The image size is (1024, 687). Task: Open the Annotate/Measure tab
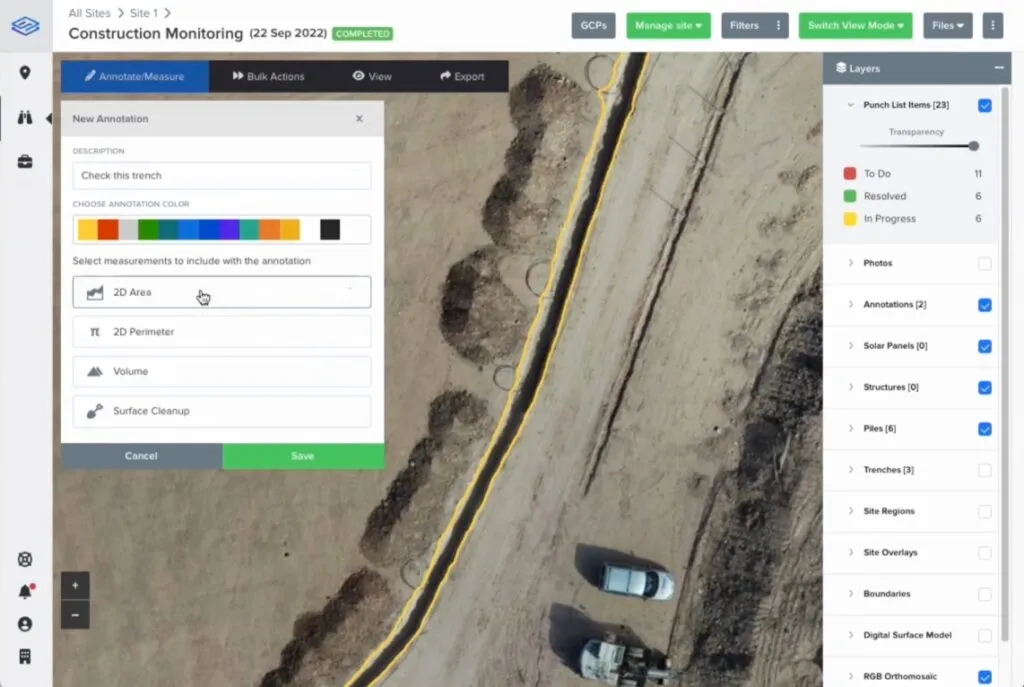[135, 76]
